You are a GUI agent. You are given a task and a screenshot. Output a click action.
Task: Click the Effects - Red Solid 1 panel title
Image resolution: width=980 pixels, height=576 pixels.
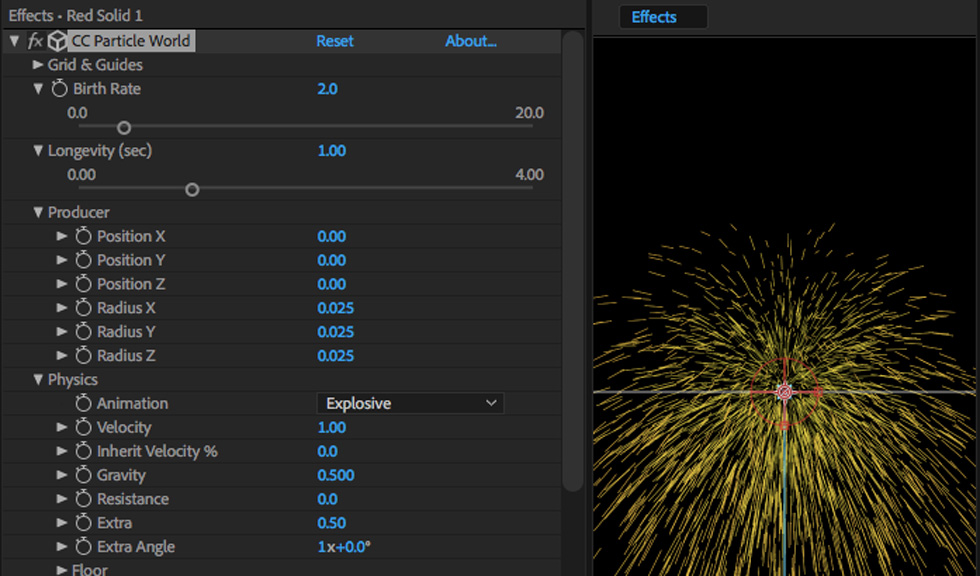coord(76,15)
